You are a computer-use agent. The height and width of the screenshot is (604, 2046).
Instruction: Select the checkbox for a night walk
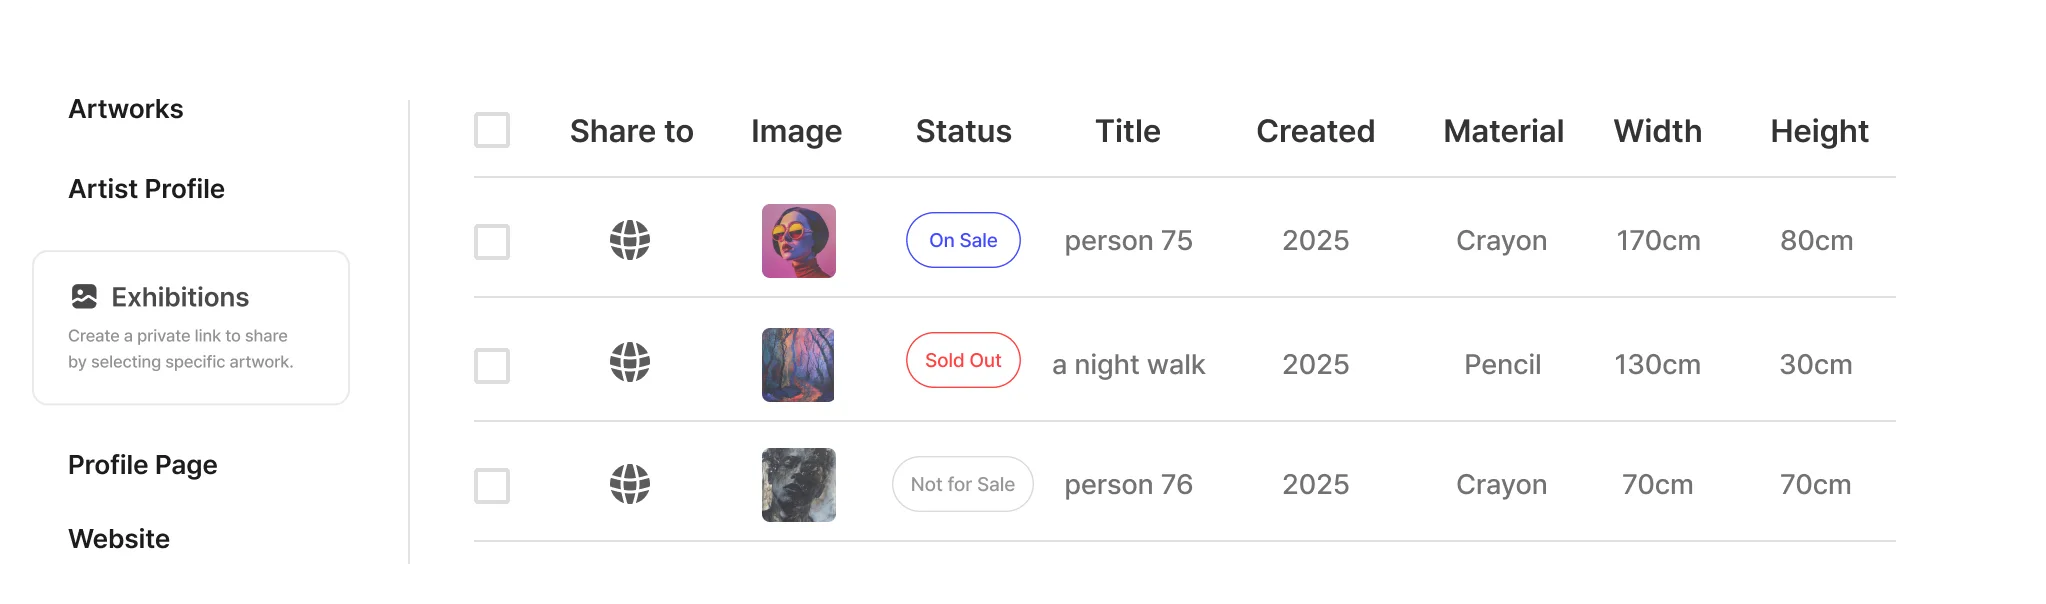coord(491,365)
